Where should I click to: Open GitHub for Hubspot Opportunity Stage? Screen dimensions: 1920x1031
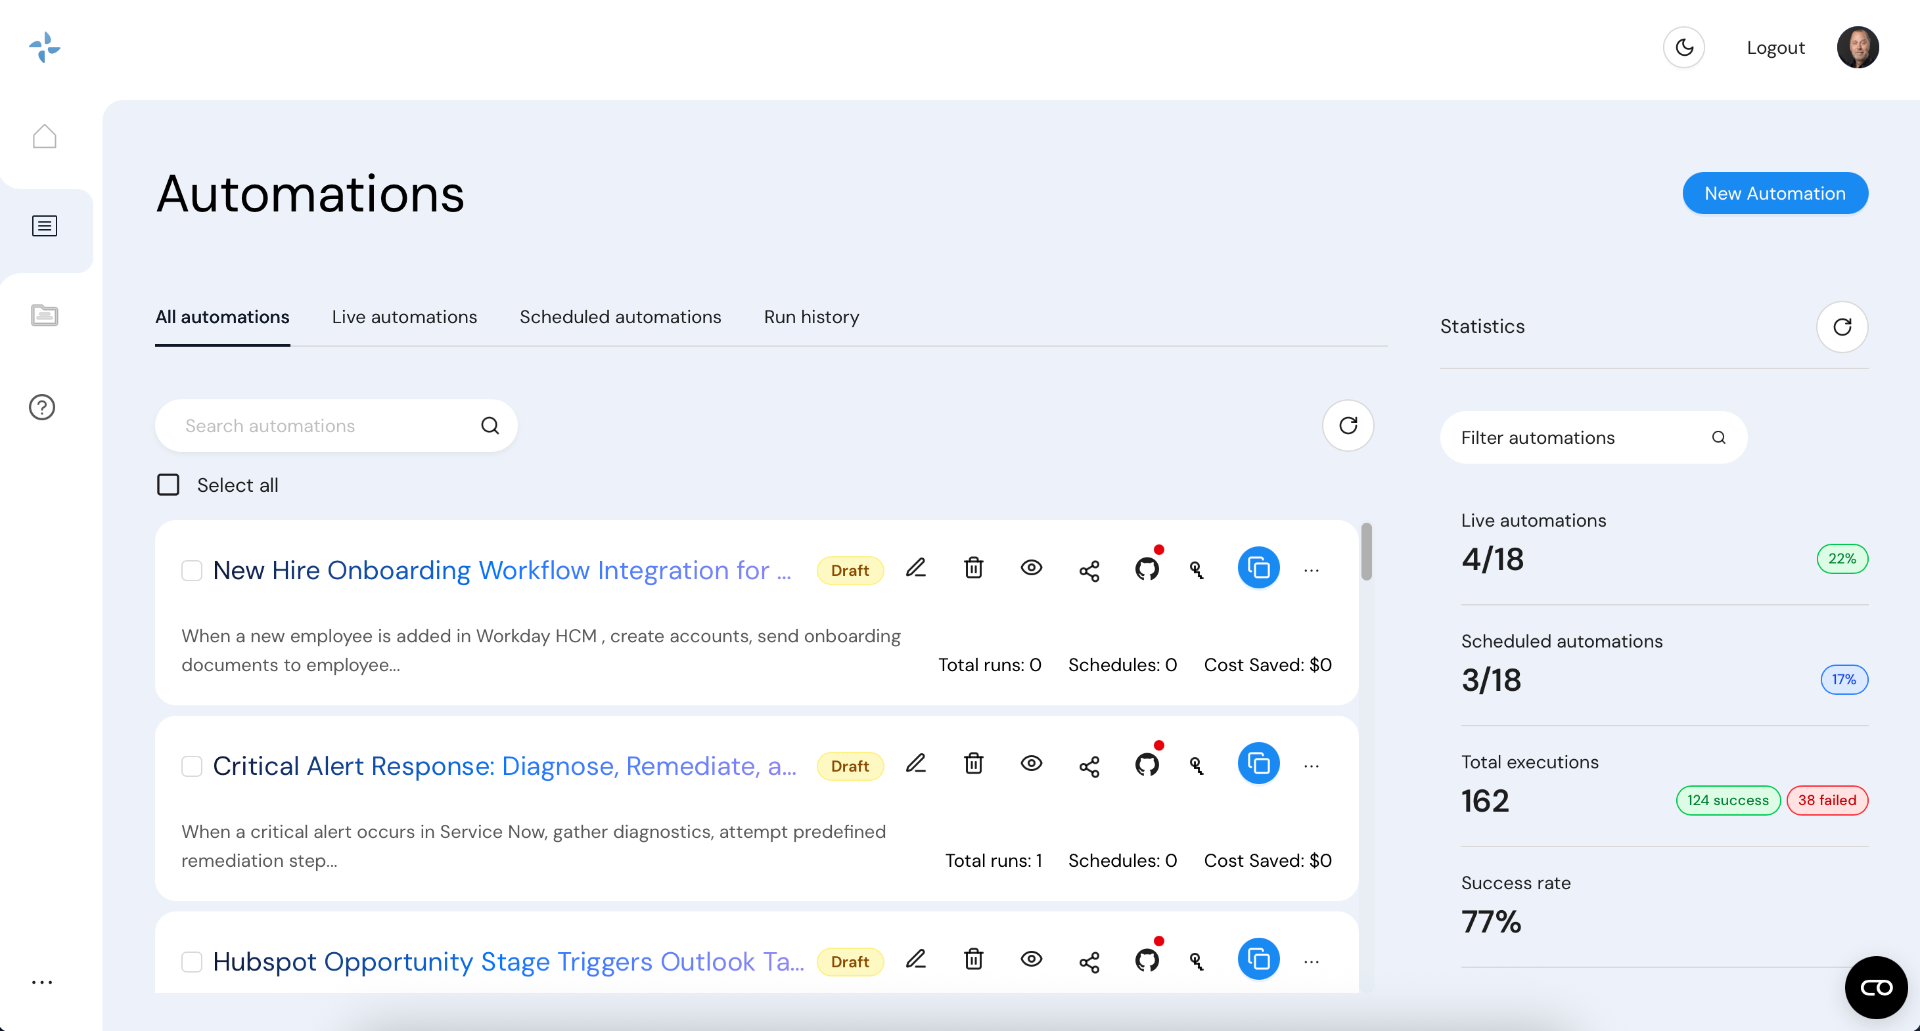pos(1148,961)
